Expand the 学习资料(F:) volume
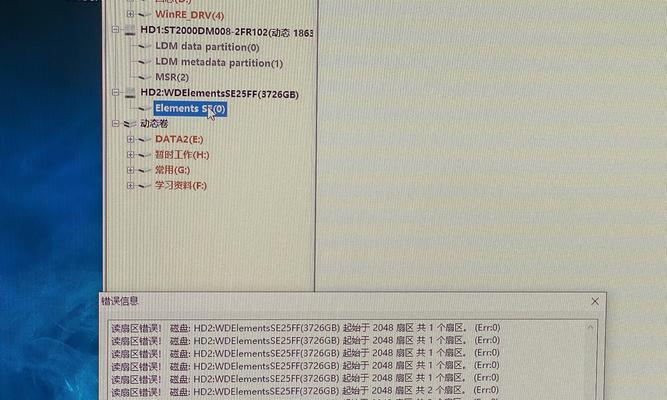The width and height of the screenshot is (667, 400). pos(131,186)
